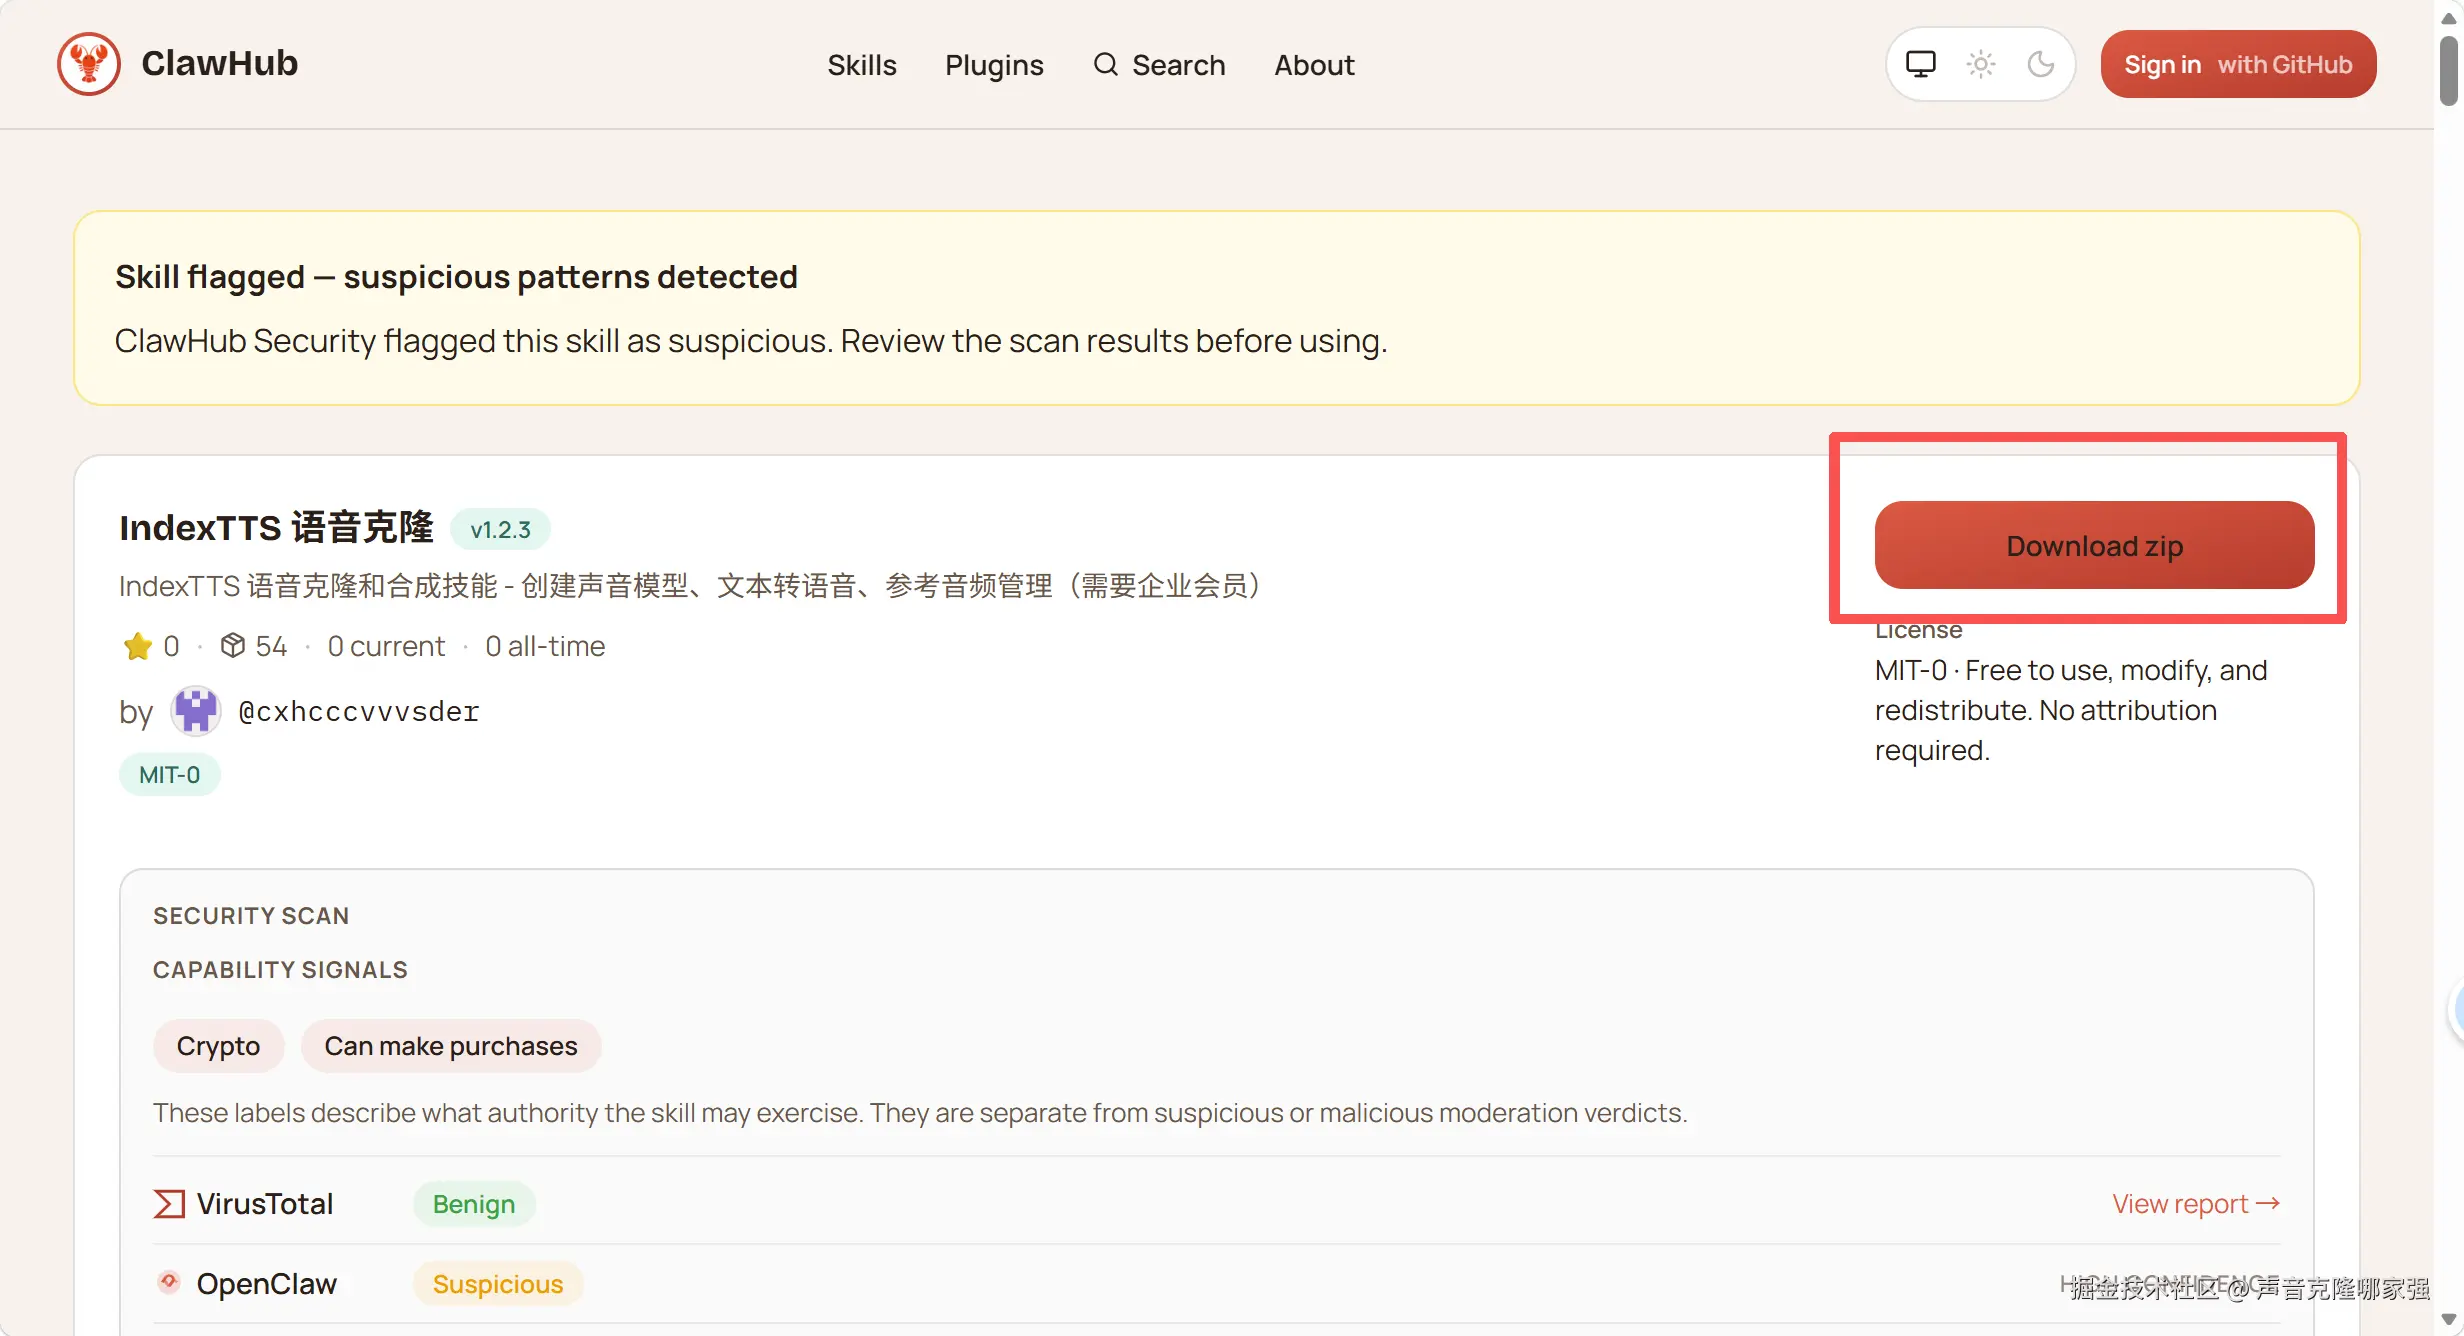The width and height of the screenshot is (2464, 1336).
Task: Select the OpenClaw scanner icon
Action: [x=168, y=1283]
